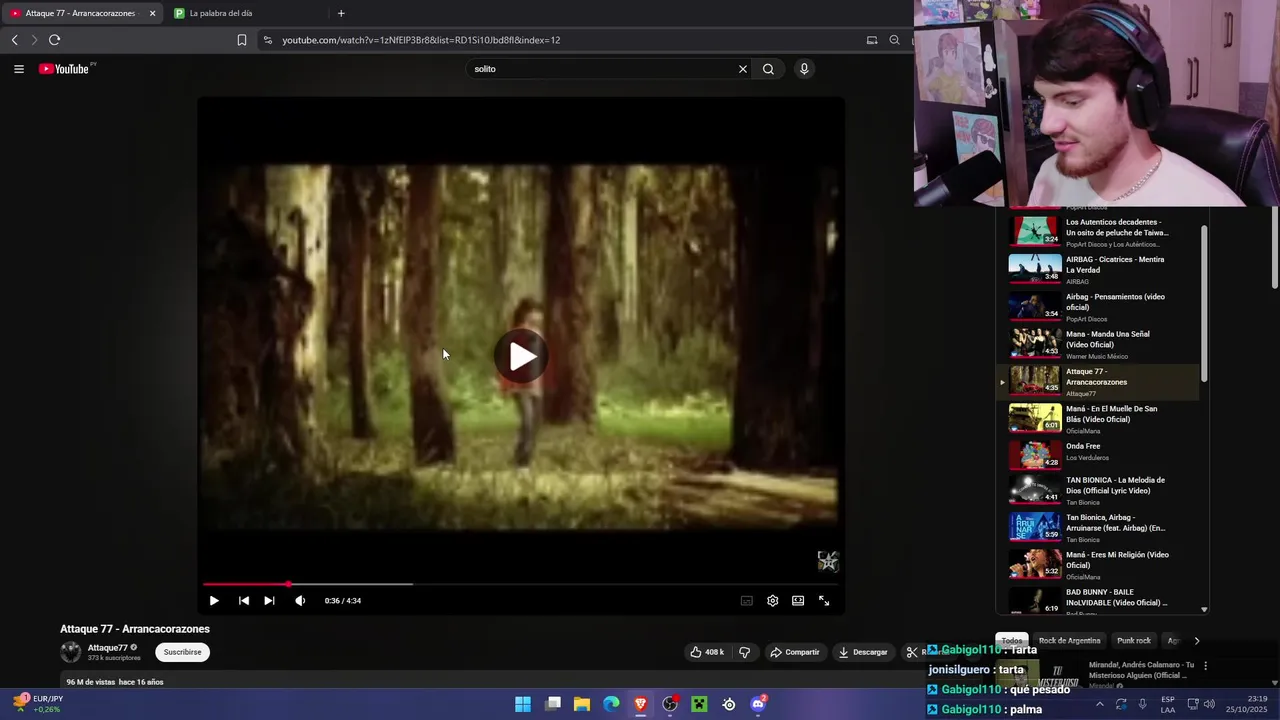Skip to the next video
Image resolution: width=1280 pixels, height=720 pixels.
(x=269, y=601)
